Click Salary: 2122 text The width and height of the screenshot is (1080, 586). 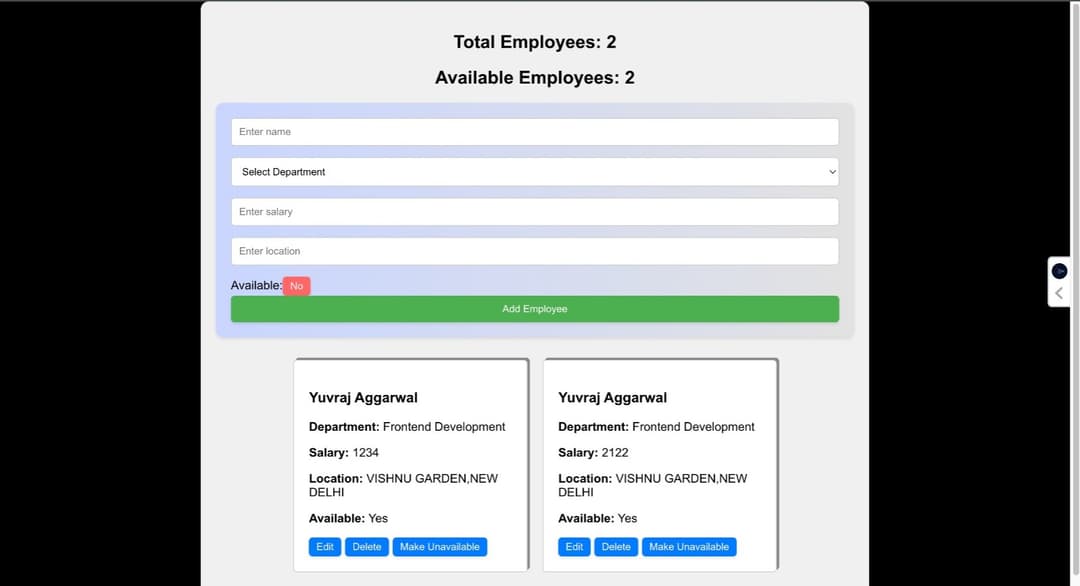[x=593, y=452]
